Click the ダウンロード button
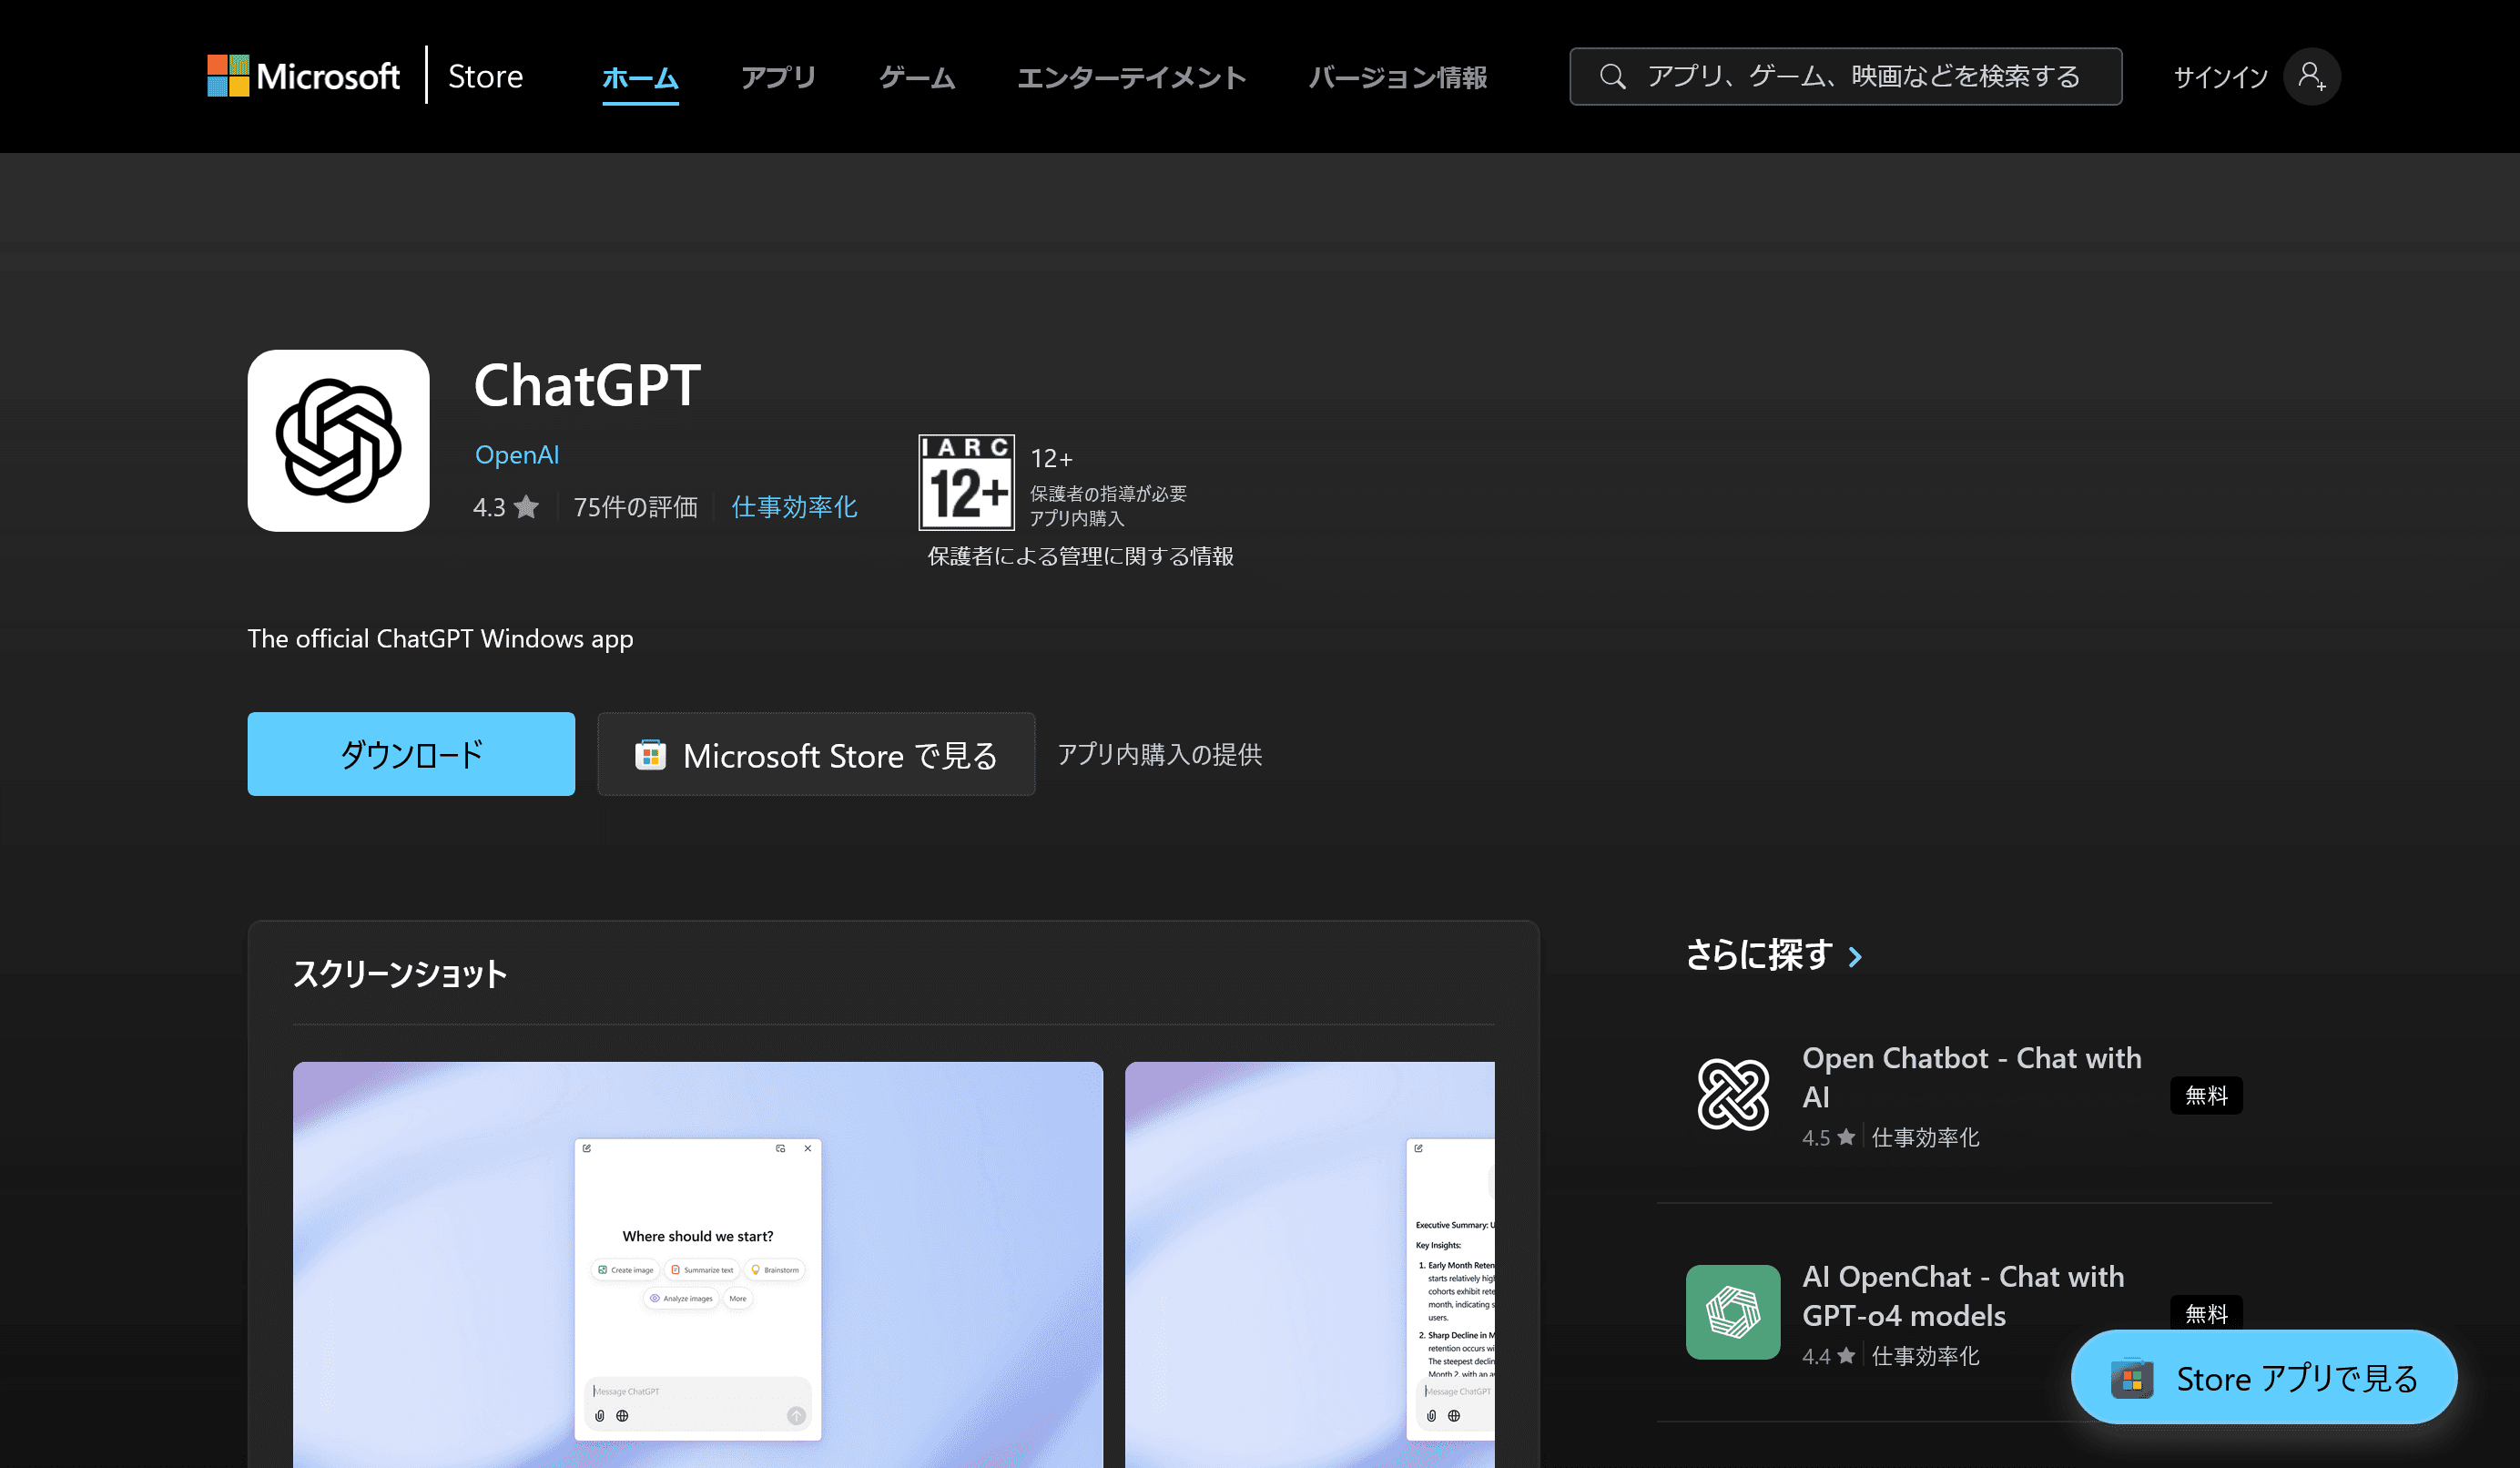This screenshot has height=1468, width=2520. 411,754
